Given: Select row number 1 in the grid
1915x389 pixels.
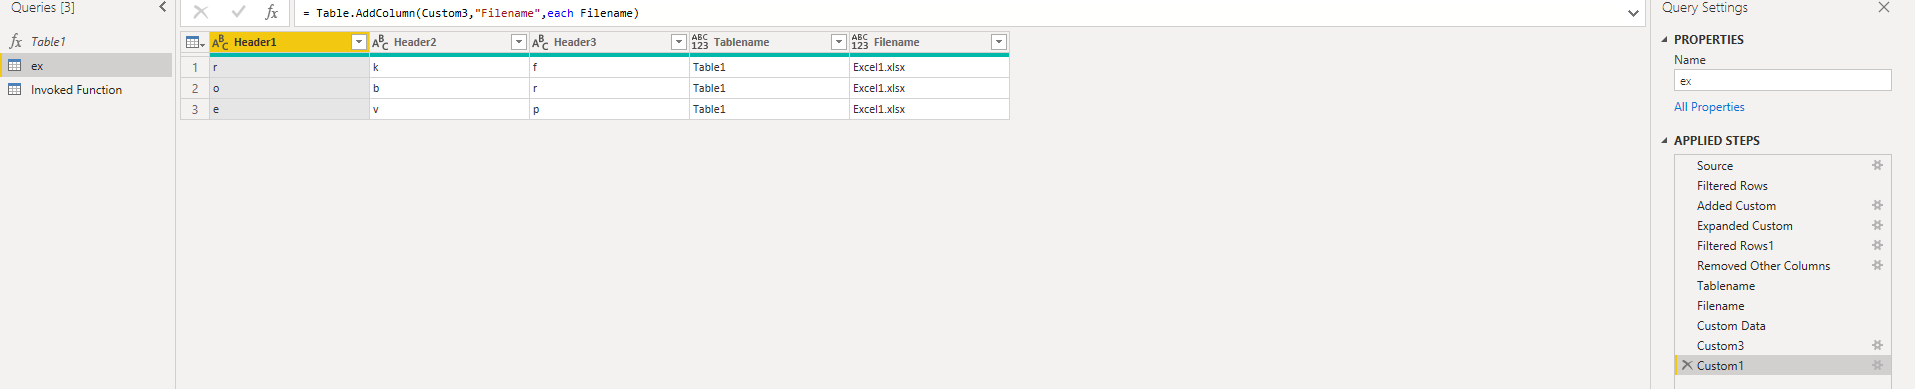Looking at the screenshot, I should click(195, 67).
